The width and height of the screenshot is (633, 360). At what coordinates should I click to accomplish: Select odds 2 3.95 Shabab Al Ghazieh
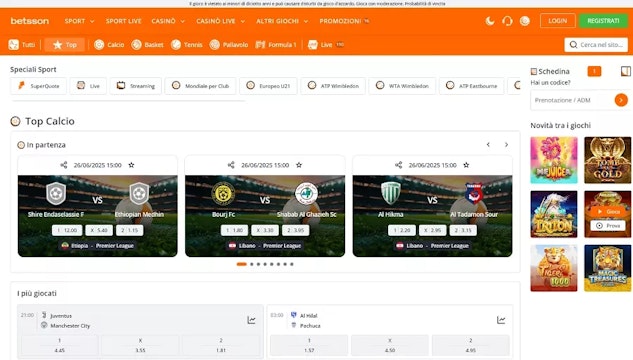point(296,230)
